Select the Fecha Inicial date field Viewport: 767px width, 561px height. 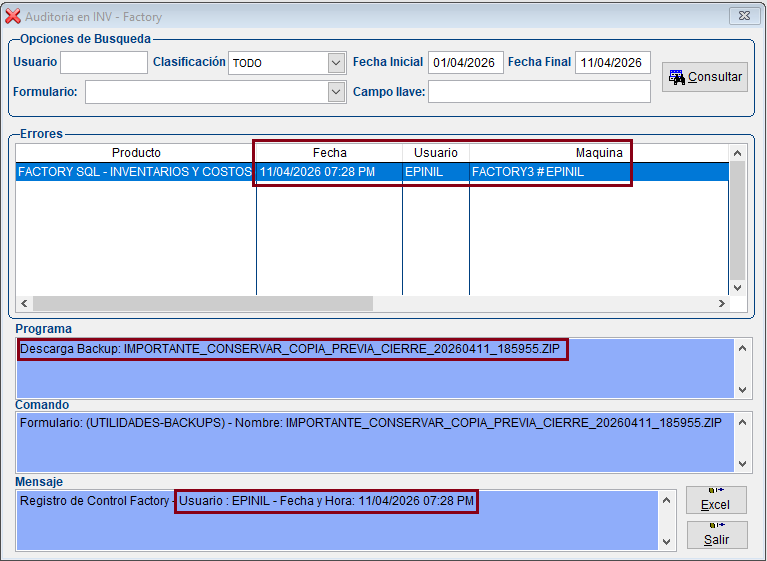pyautogui.click(x=465, y=63)
